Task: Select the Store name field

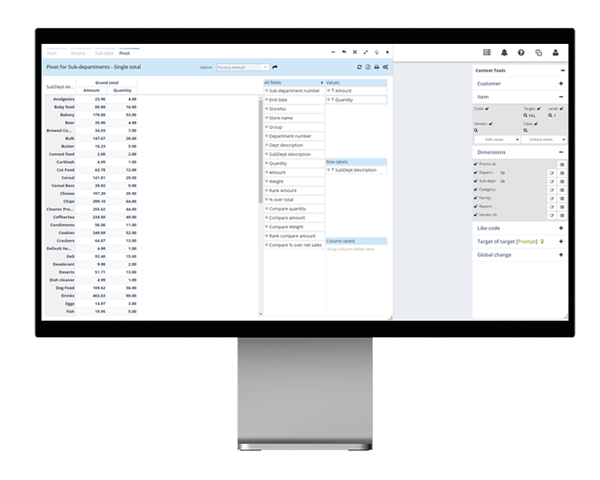Action: pyautogui.click(x=280, y=118)
